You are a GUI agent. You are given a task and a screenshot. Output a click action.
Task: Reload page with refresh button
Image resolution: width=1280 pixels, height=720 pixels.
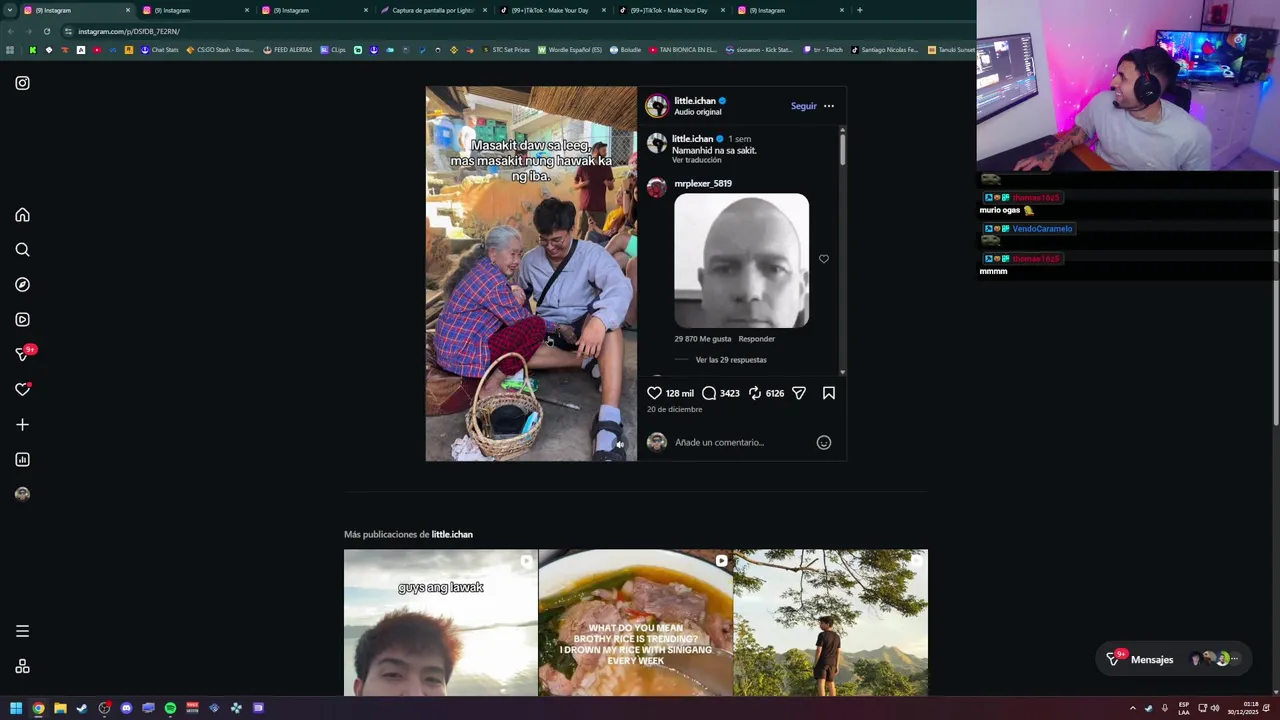tap(47, 31)
